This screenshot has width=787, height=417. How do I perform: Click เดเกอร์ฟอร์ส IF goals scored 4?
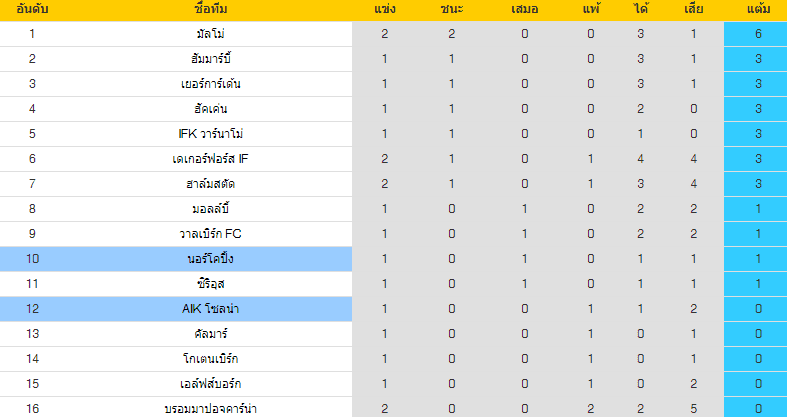pos(640,159)
